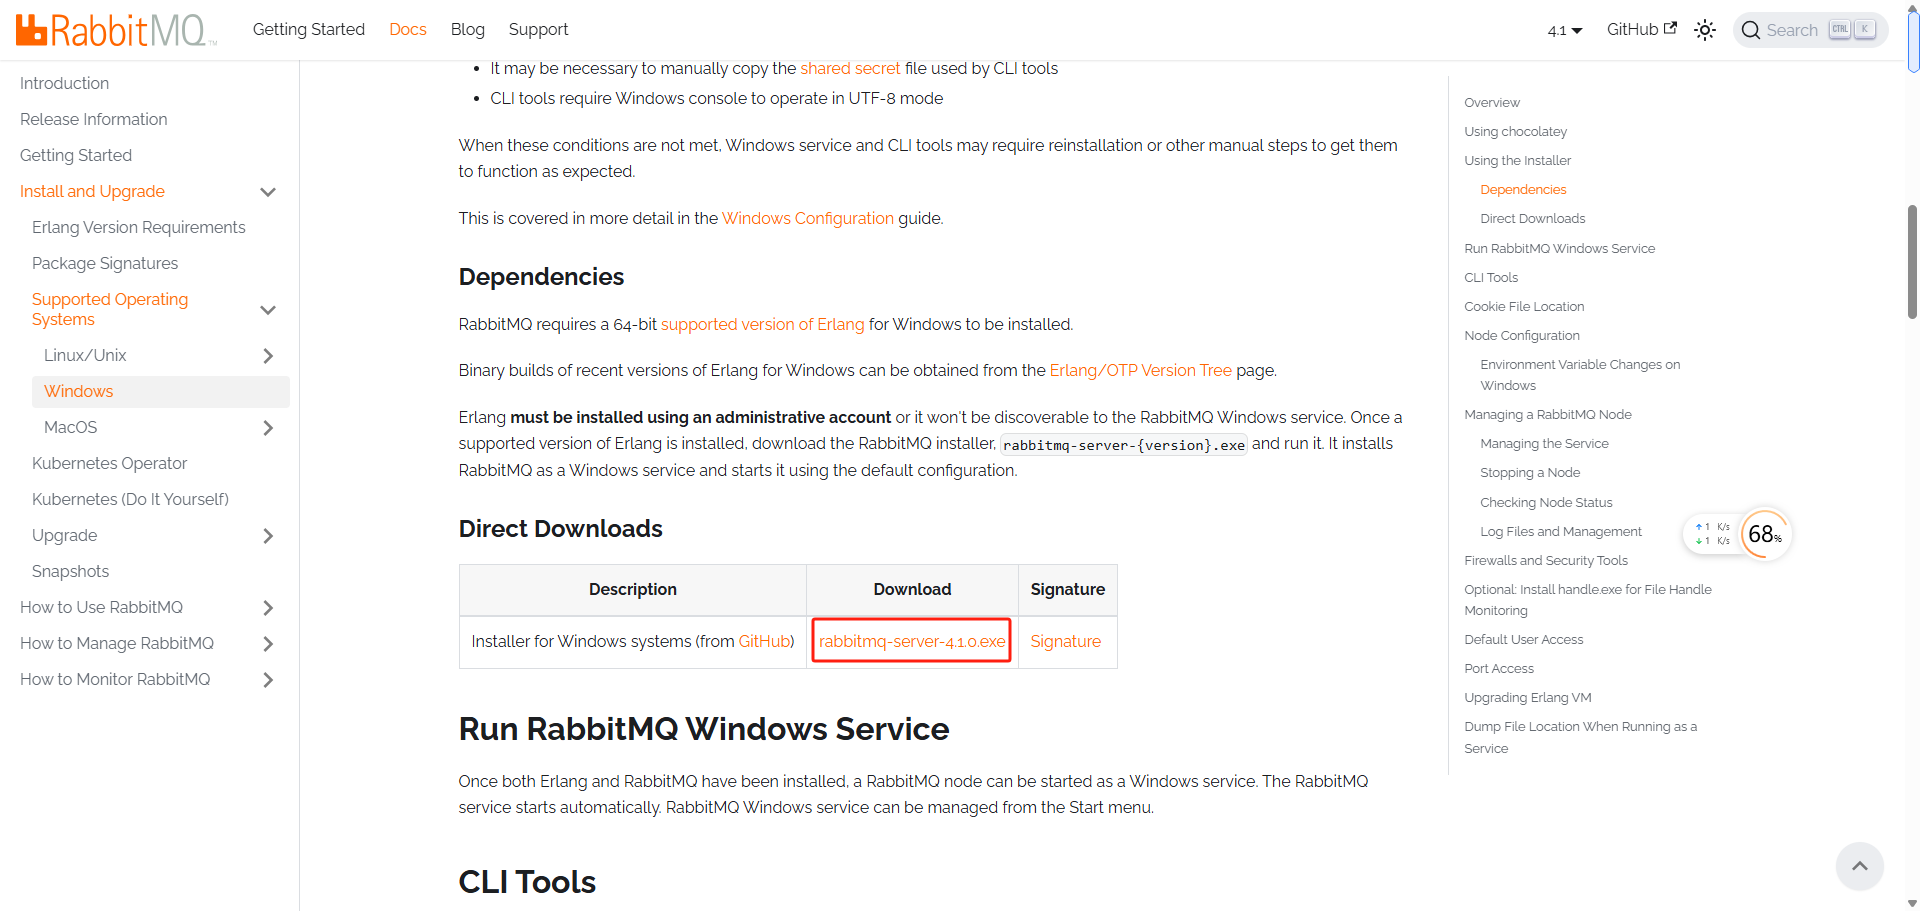
Task: Click the circular network speed monitor widget
Action: point(1765,535)
